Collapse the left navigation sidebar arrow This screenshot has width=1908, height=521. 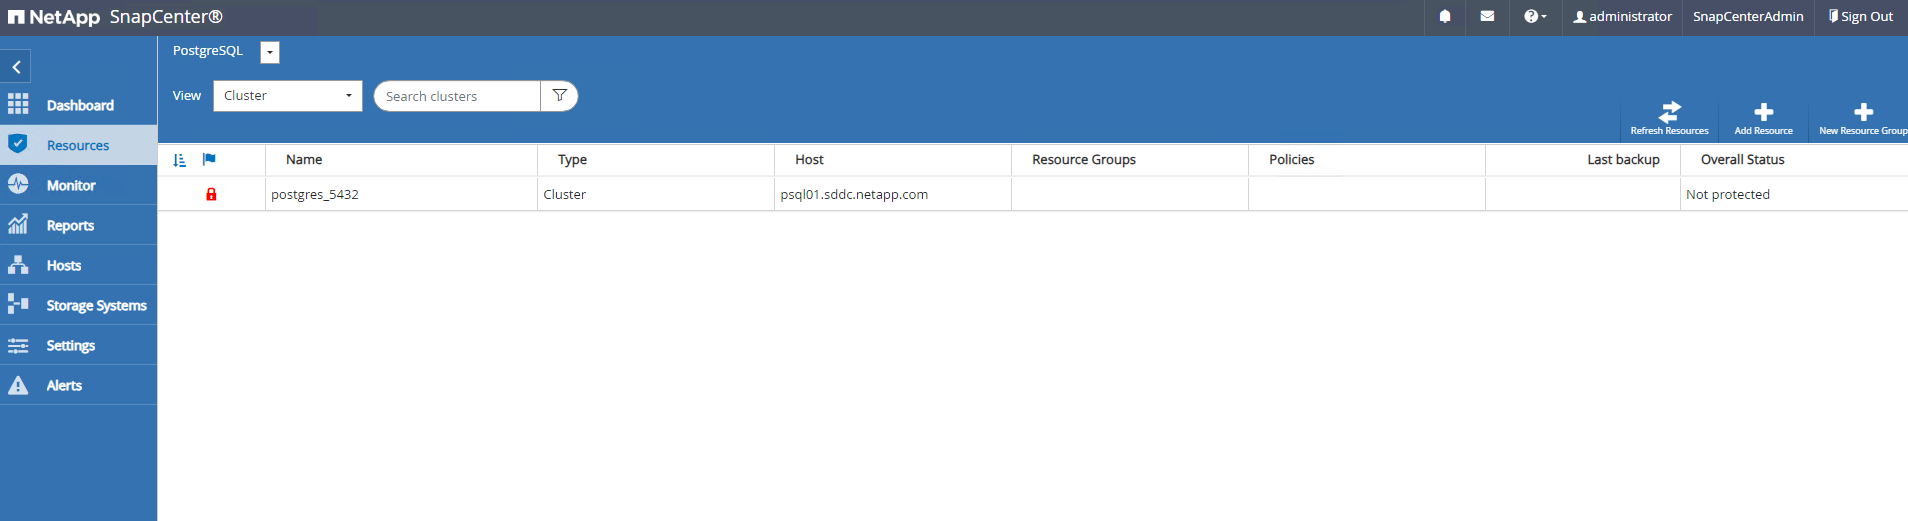[x=16, y=67]
